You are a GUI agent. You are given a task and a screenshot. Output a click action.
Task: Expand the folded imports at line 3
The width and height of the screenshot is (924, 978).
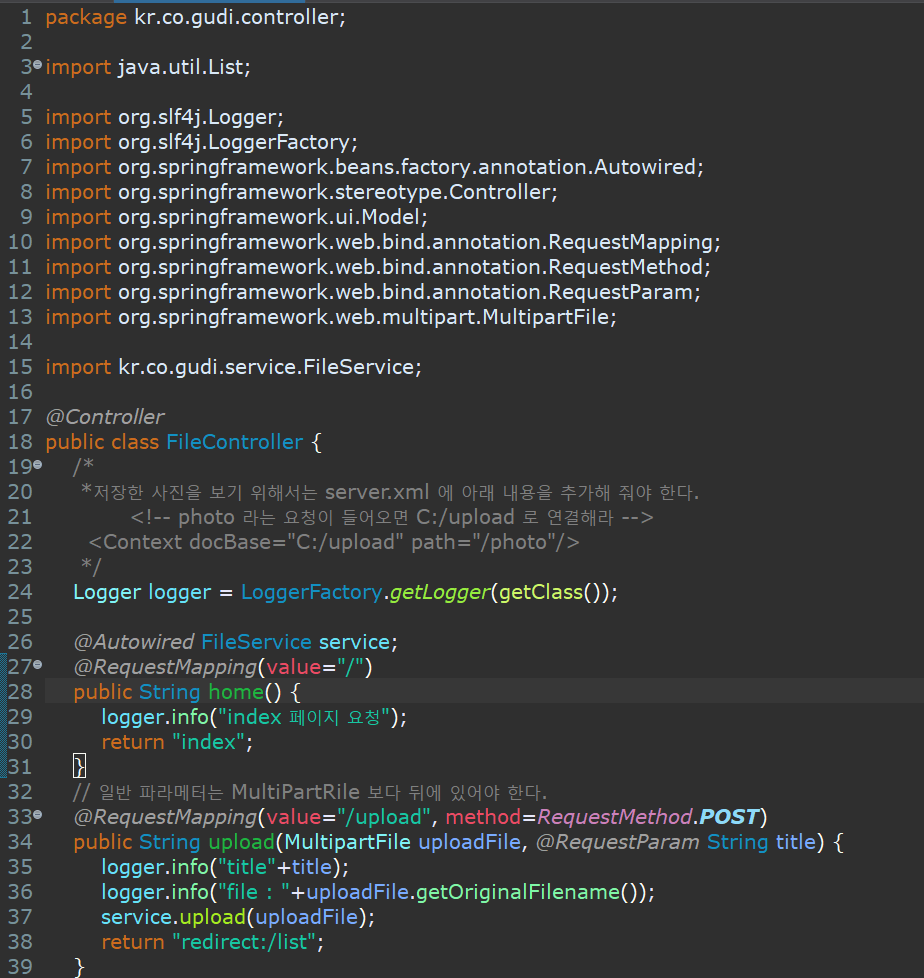tap(37, 64)
